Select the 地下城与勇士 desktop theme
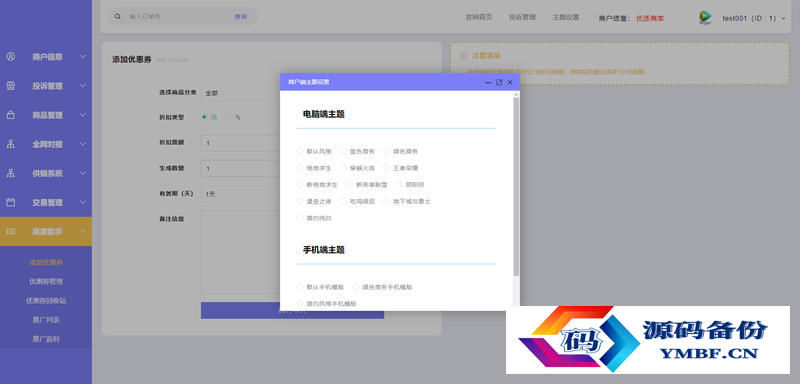 pos(387,201)
